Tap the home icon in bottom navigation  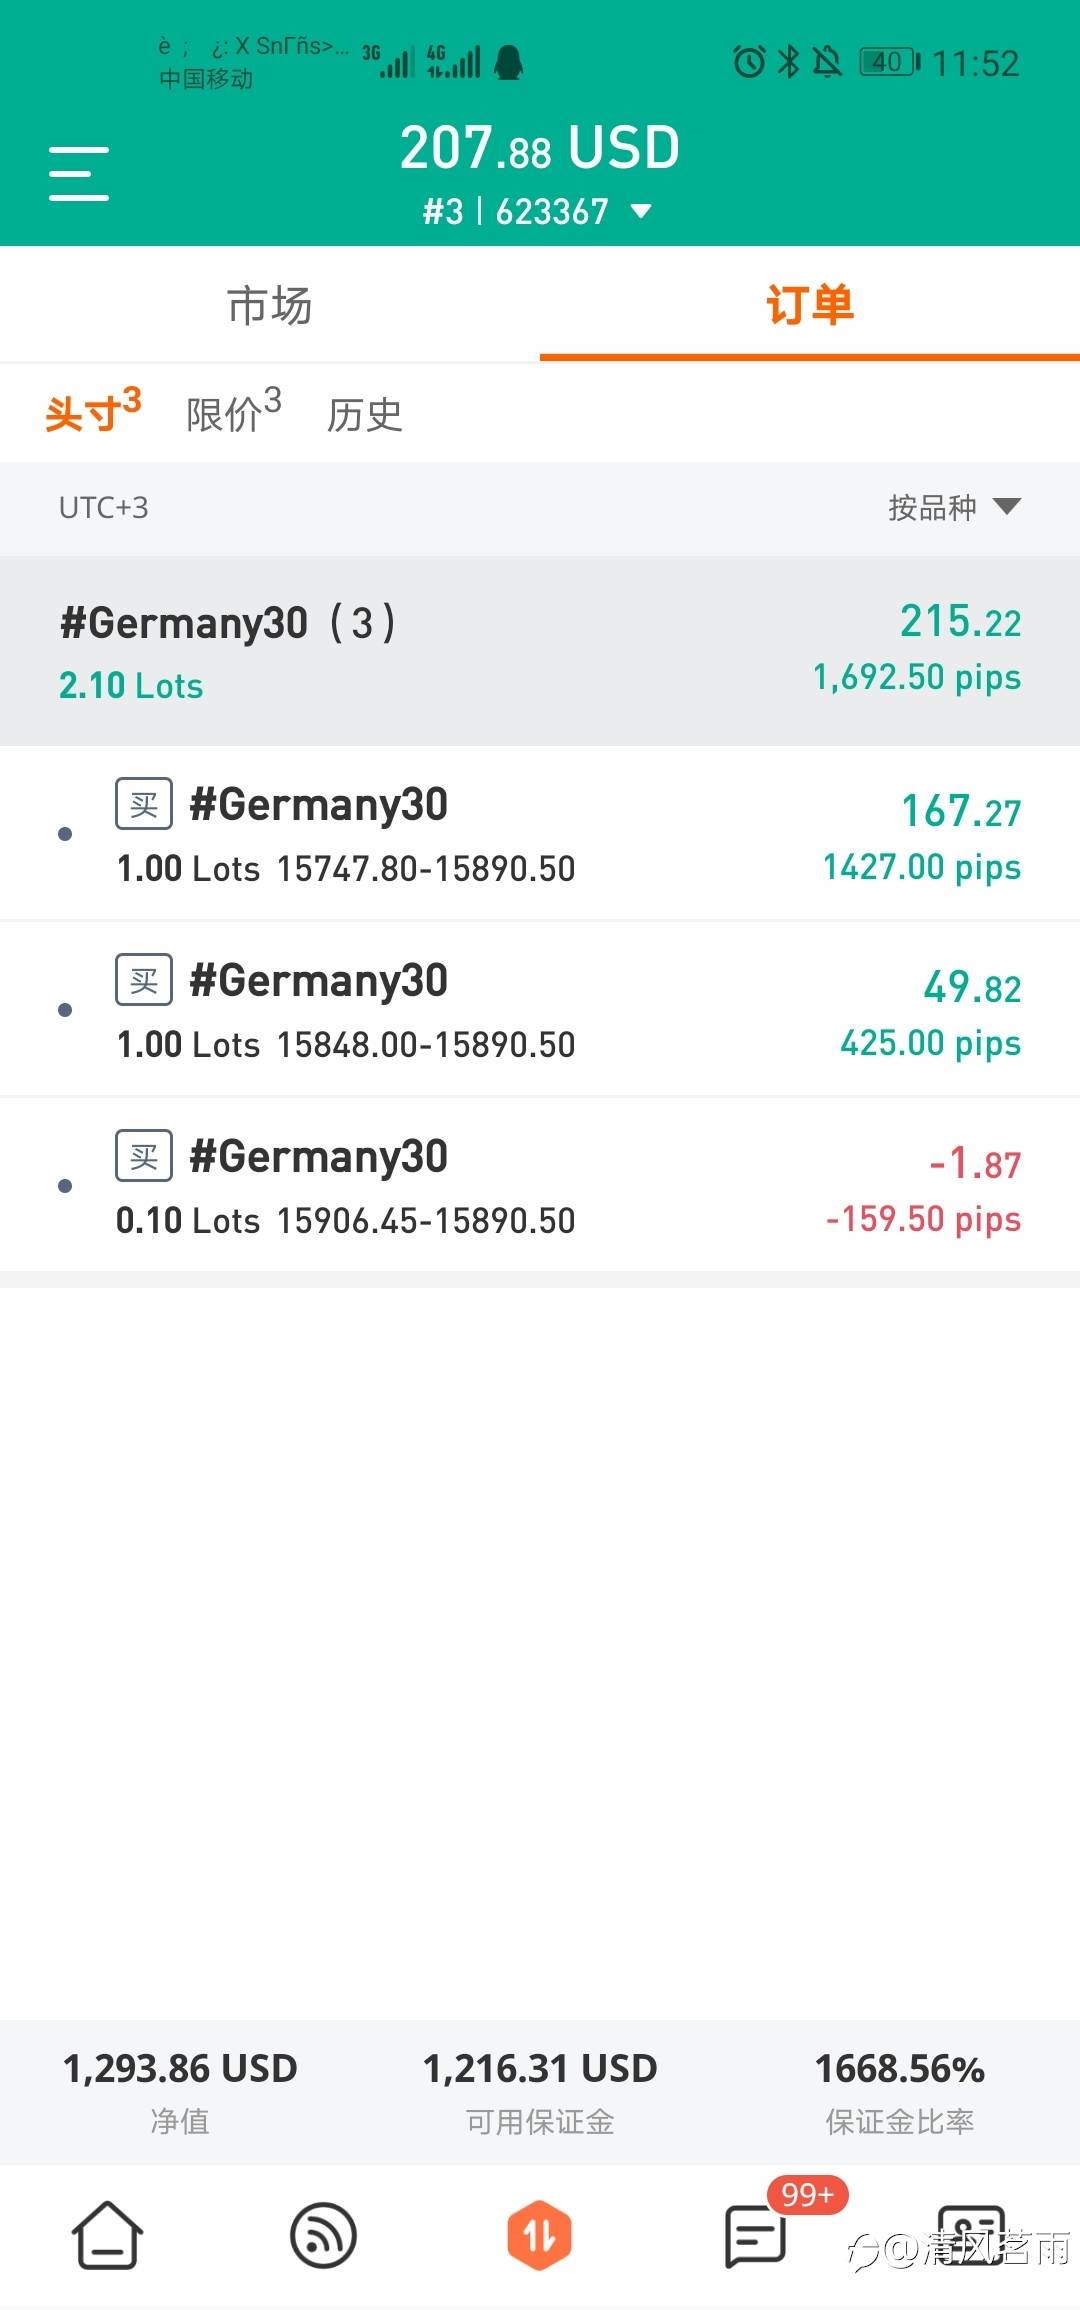[x=107, y=2235]
